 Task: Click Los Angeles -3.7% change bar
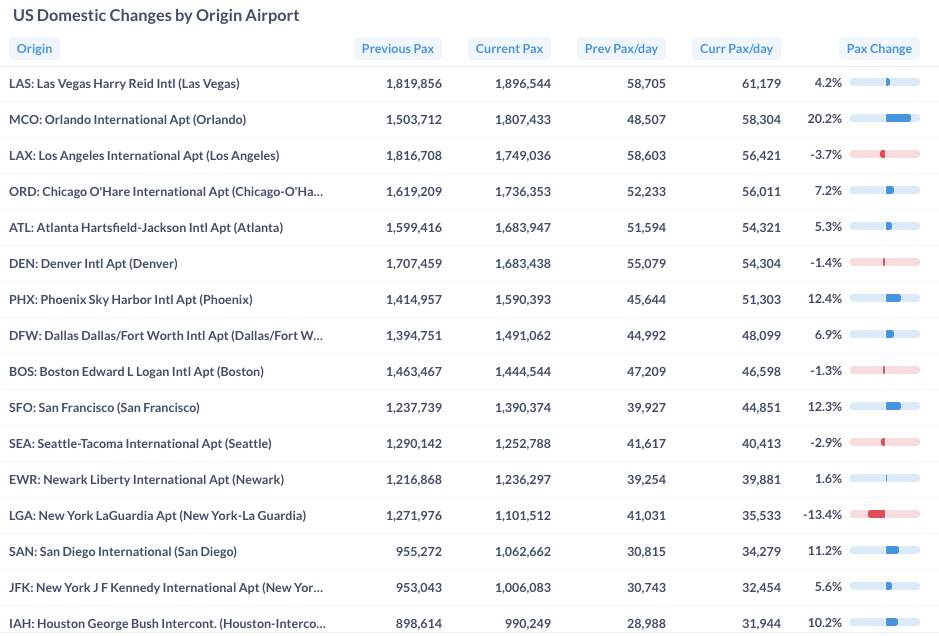click(x=885, y=155)
